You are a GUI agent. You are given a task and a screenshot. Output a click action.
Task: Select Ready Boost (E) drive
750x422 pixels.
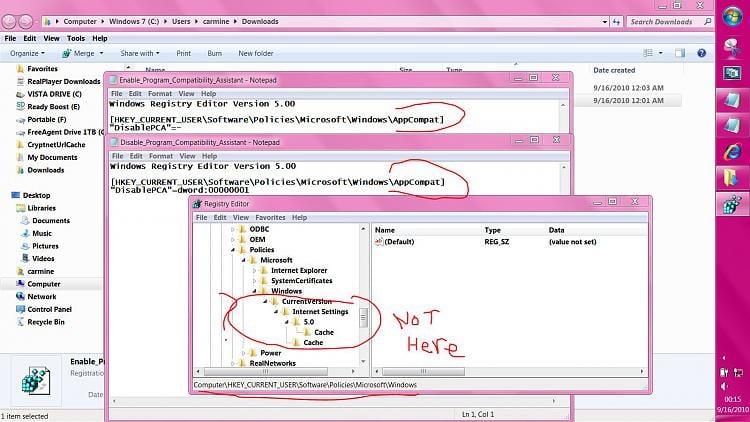53,107
